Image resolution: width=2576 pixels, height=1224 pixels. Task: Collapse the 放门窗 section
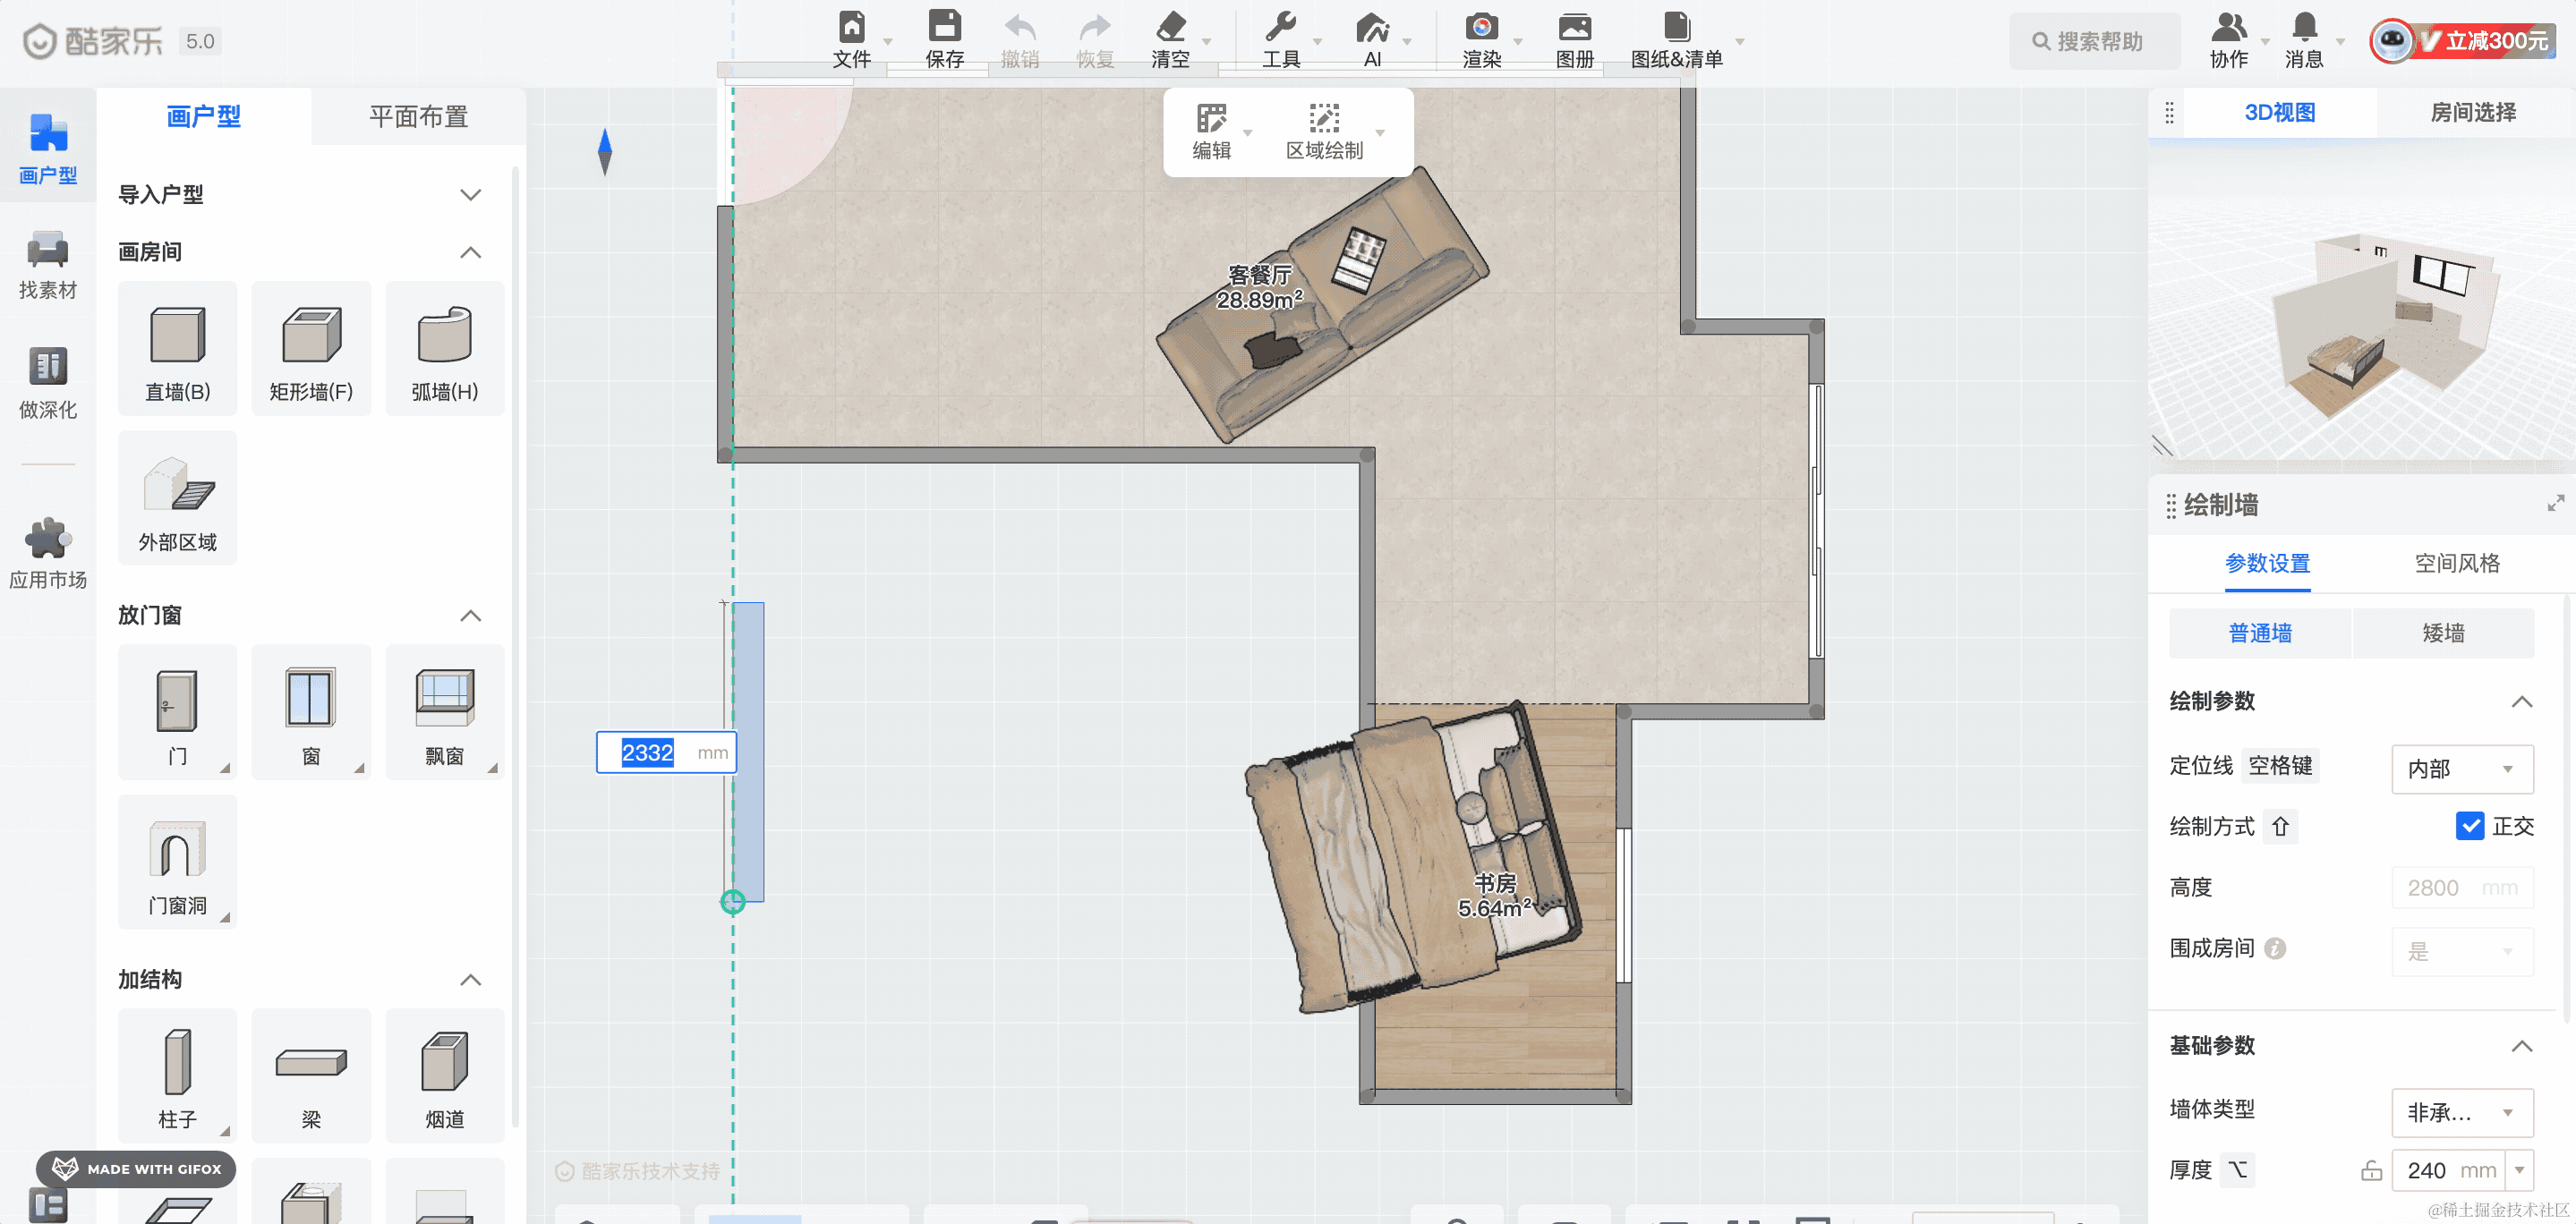470,616
